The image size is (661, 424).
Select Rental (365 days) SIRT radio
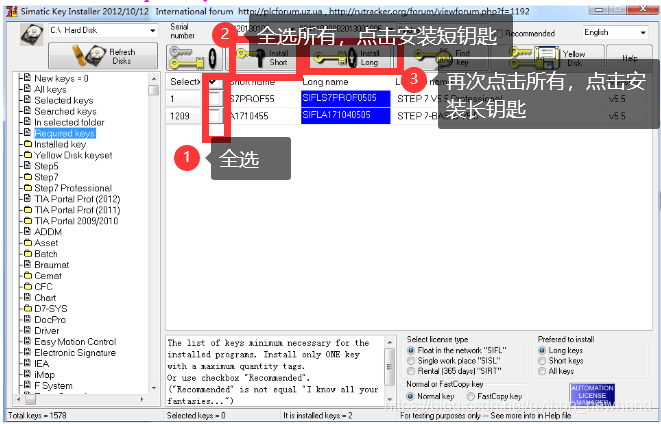pos(411,371)
